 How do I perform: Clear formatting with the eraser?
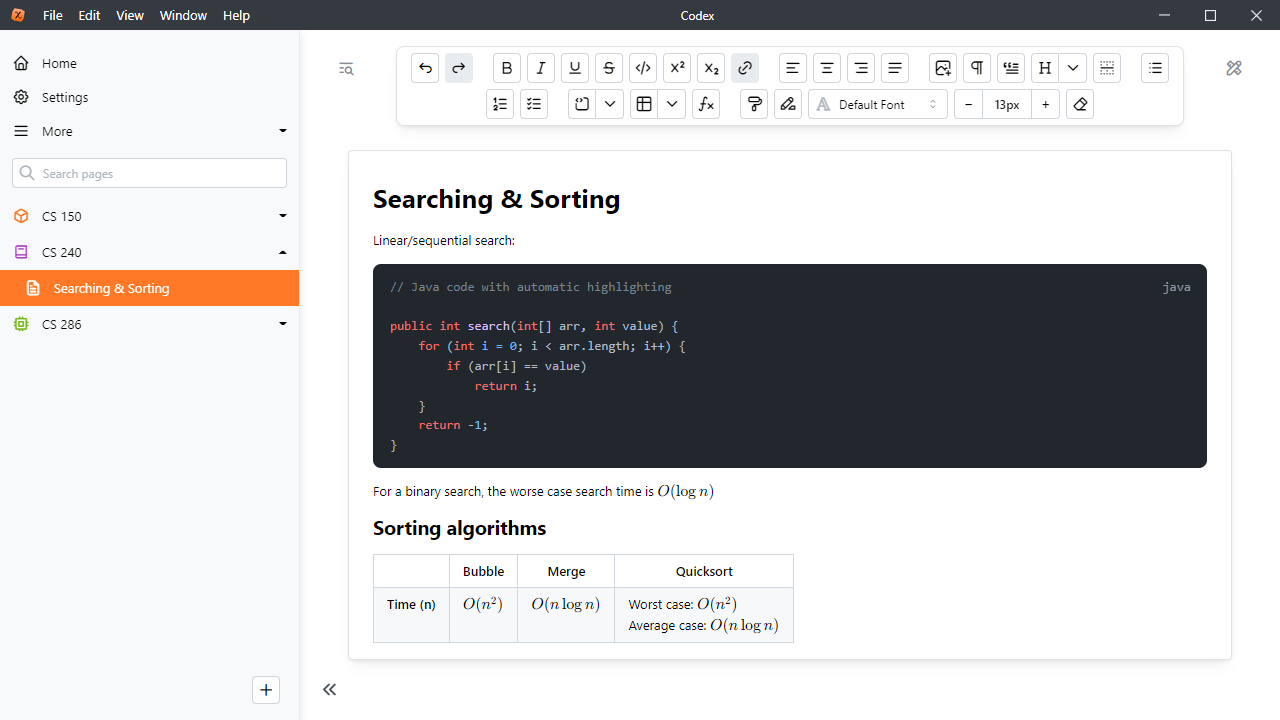click(x=1080, y=104)
